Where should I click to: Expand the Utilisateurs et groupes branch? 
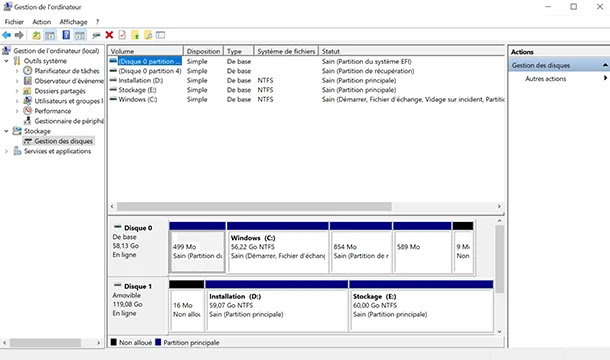[17, 101]
